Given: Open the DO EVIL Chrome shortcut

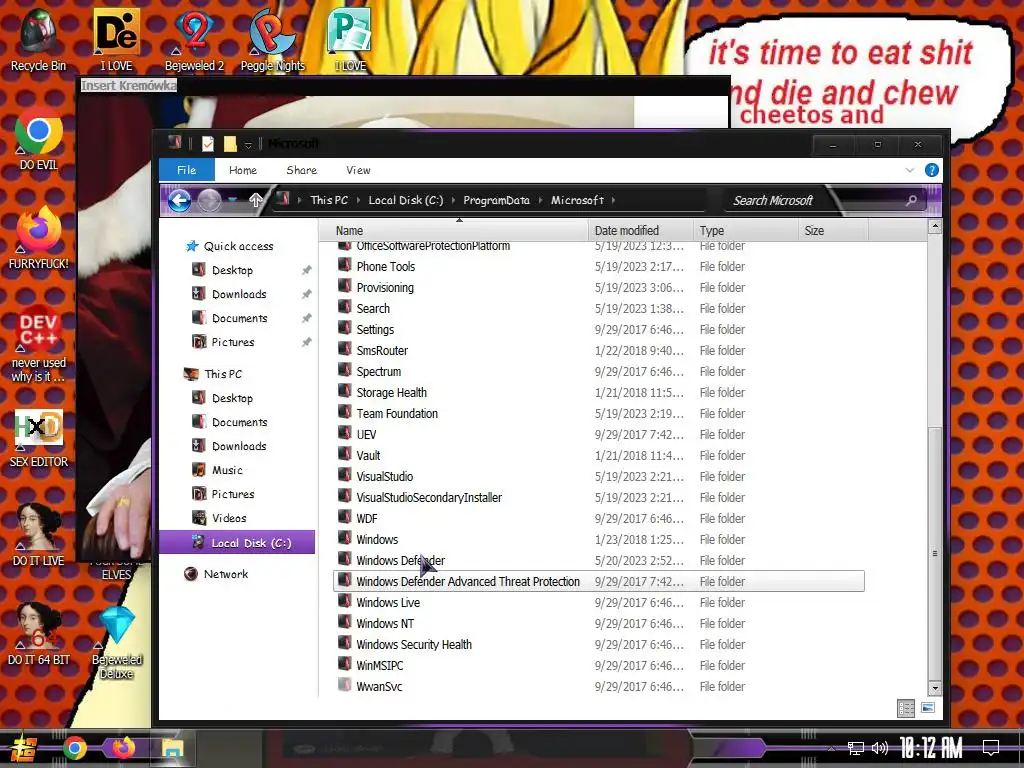Looking at the screenshot, I should tap(38, 140).
